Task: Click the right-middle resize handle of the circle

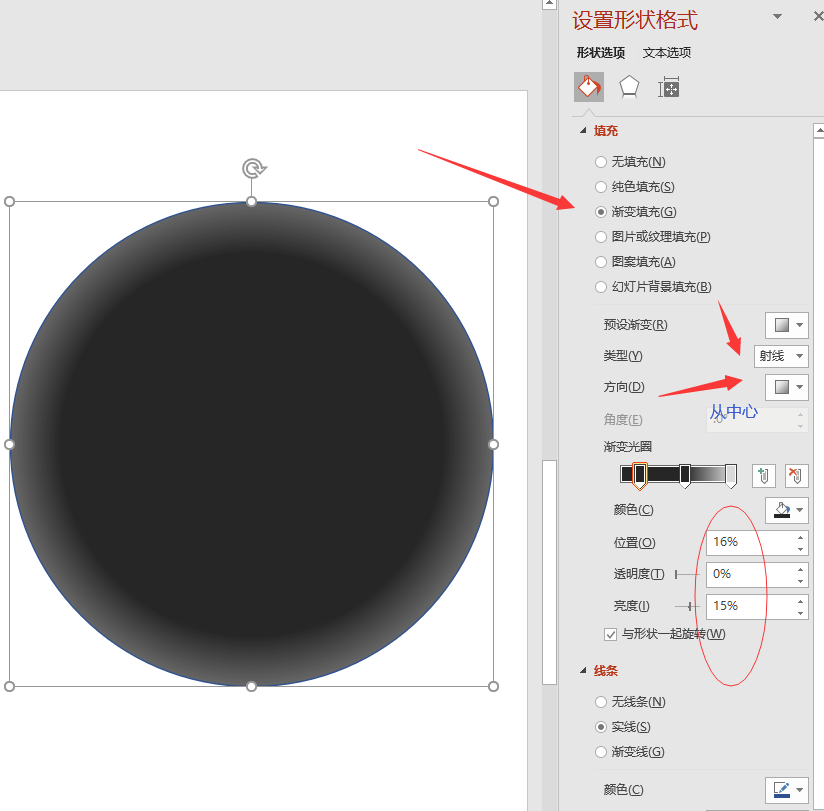Action: pyautogui.click(x=493, y=445)
